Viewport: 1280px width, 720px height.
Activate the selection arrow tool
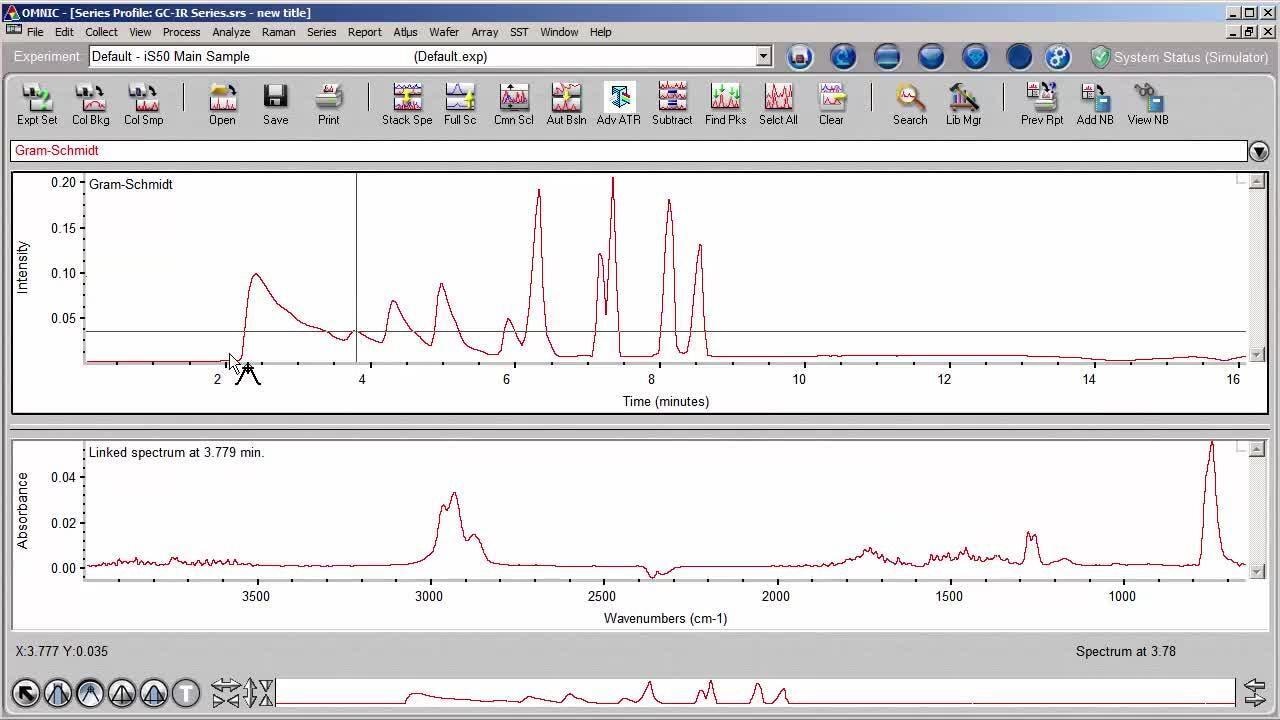click(x=26, y=692)
